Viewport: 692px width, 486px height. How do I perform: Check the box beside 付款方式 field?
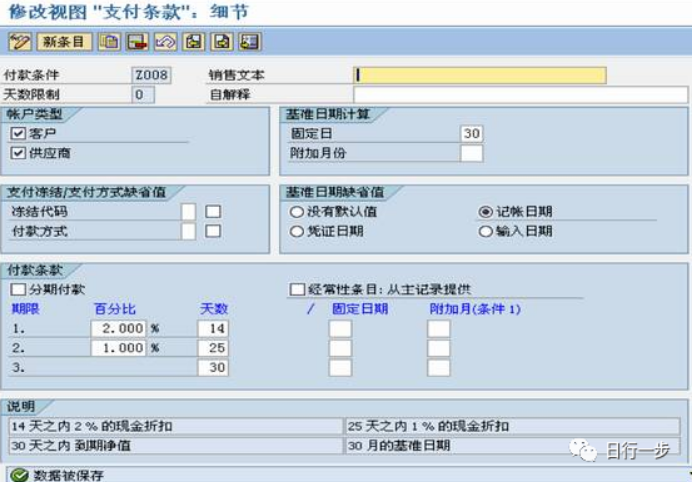[x=213, y=231]
